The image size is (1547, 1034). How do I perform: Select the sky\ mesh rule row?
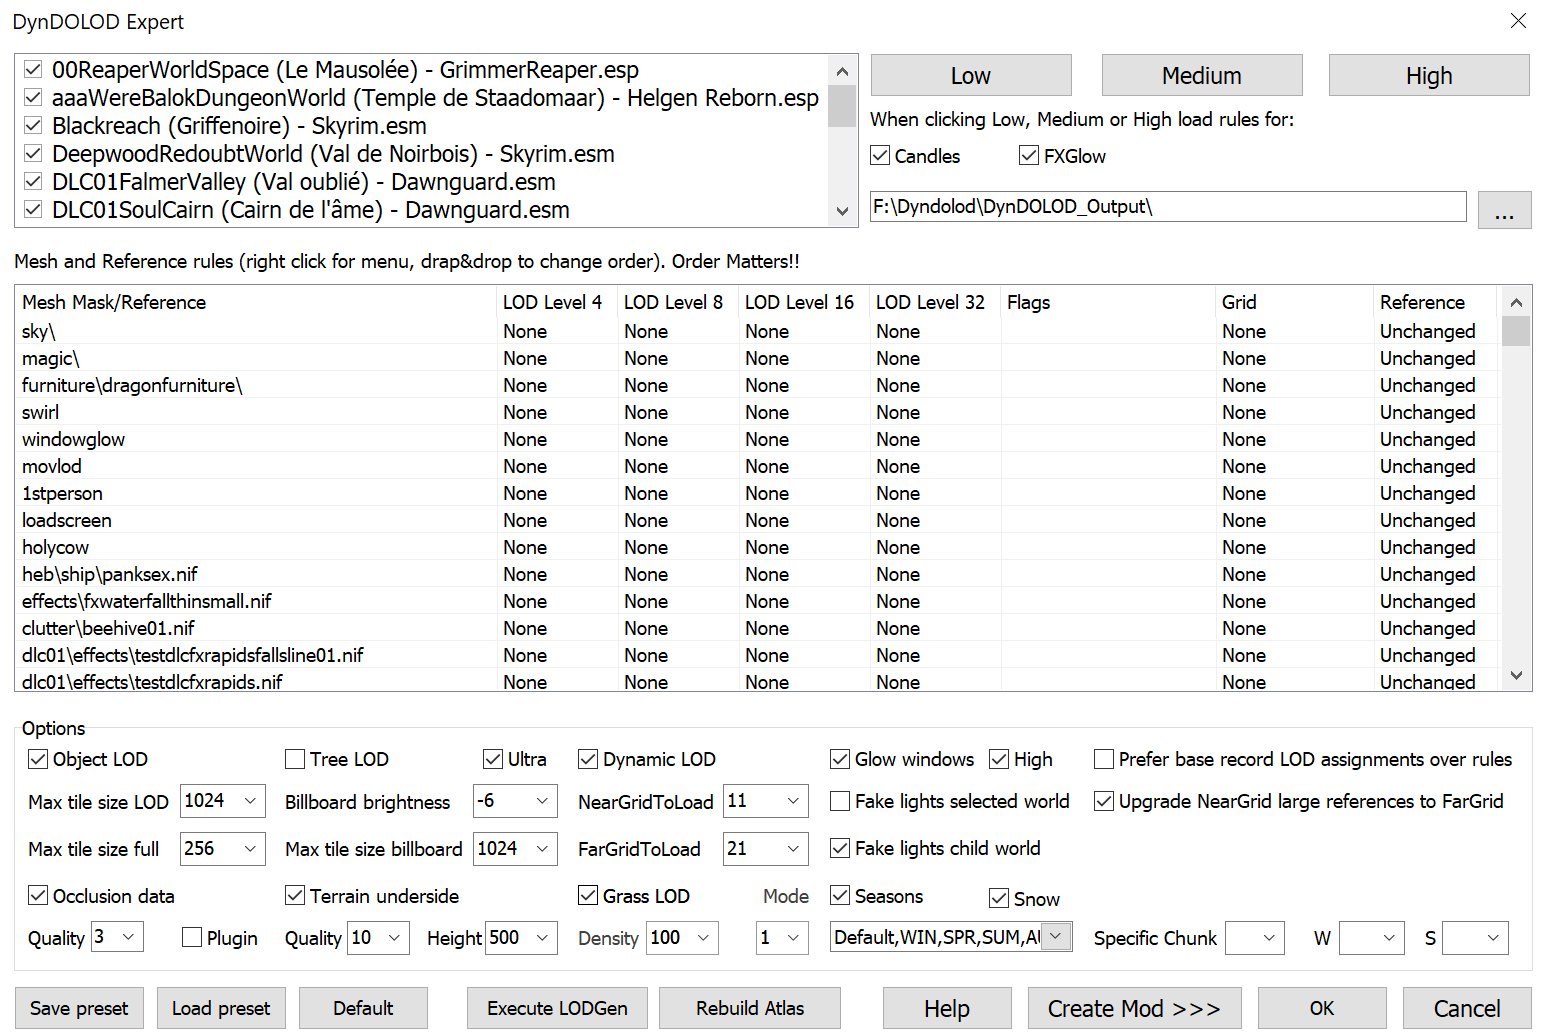coord(758,331)
